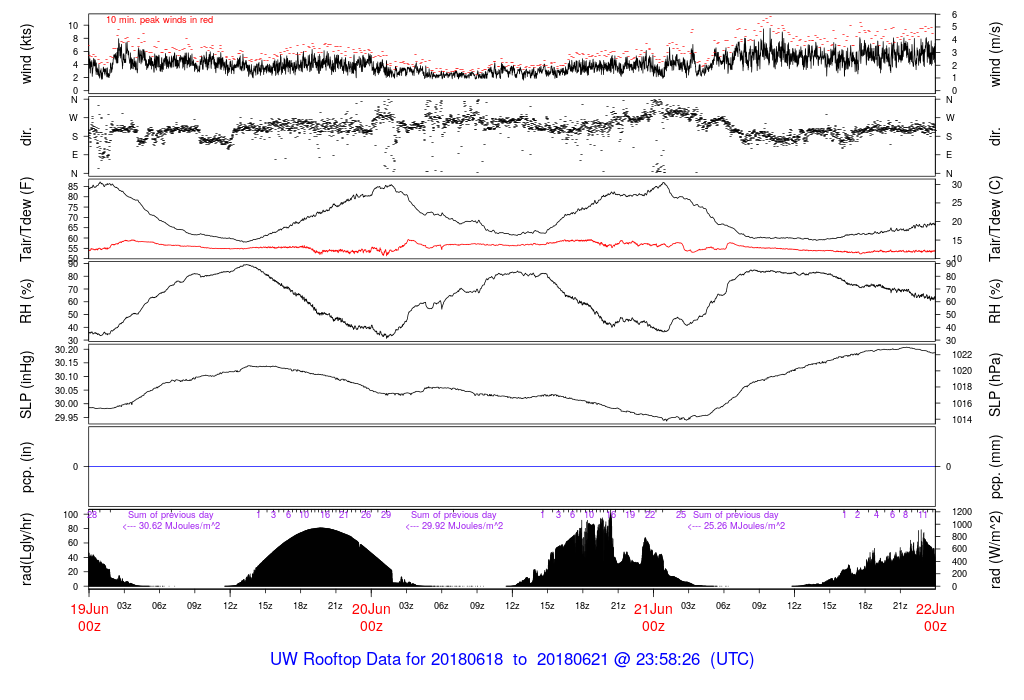Screen dimensions: 1024x700
Task: Select the 'Tair/Tdew (F)' axis label
Action: 27,219
